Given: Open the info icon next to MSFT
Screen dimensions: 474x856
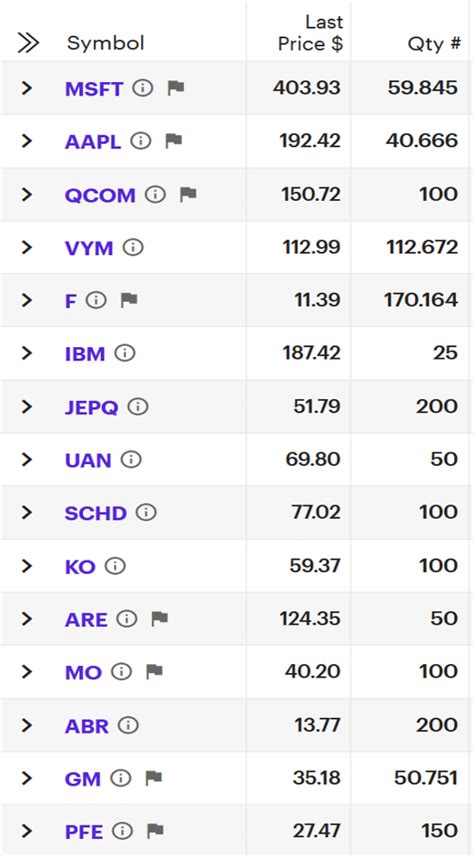Looking at the screenshot, I should click(143, 88).
